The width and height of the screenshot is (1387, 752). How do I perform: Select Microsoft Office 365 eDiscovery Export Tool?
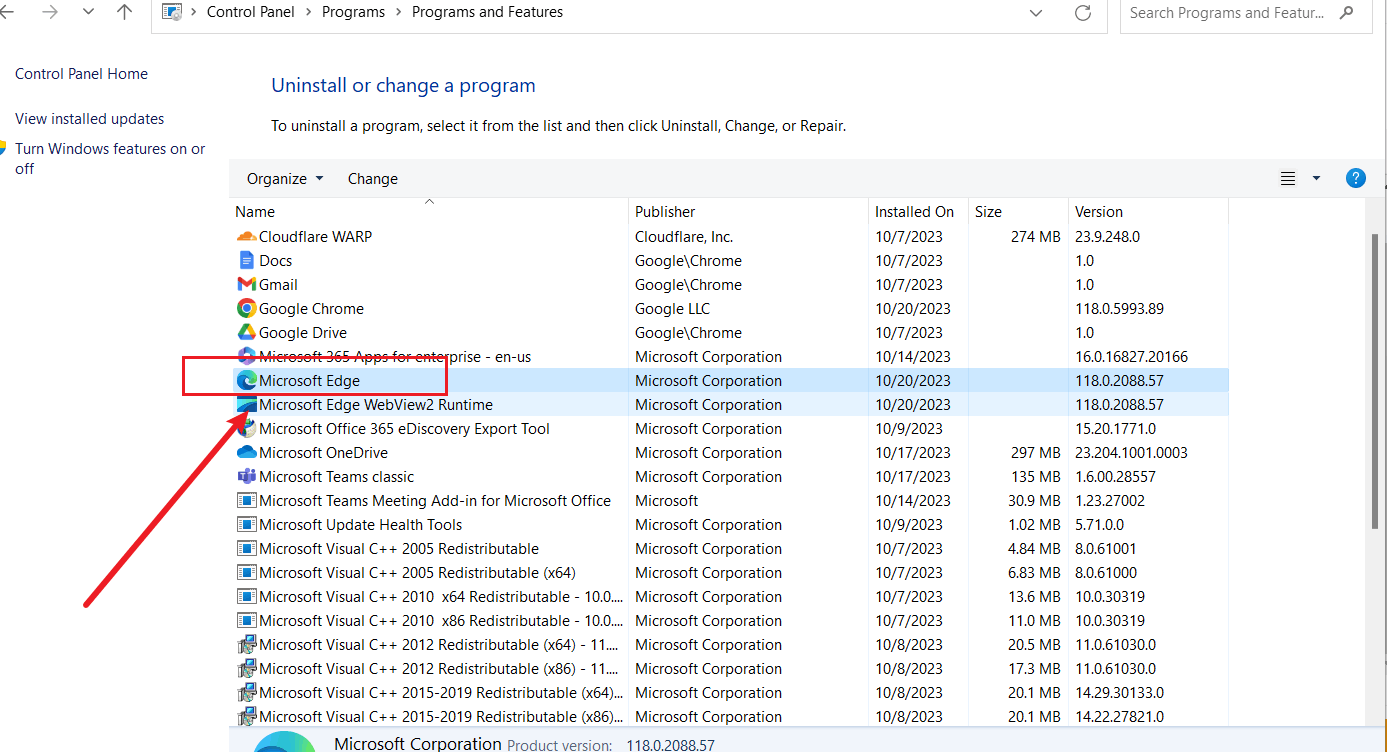(x=404, y=429)
